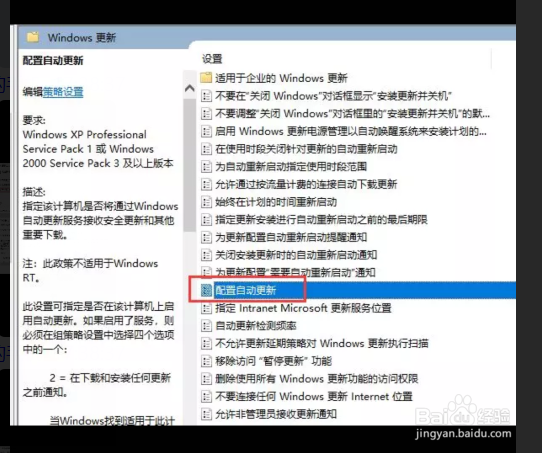Click text 指定更新安装进行自动重新启动之前的最后期限
The width and height of the screenshot is (542, 453).
(x=321, y=219)
